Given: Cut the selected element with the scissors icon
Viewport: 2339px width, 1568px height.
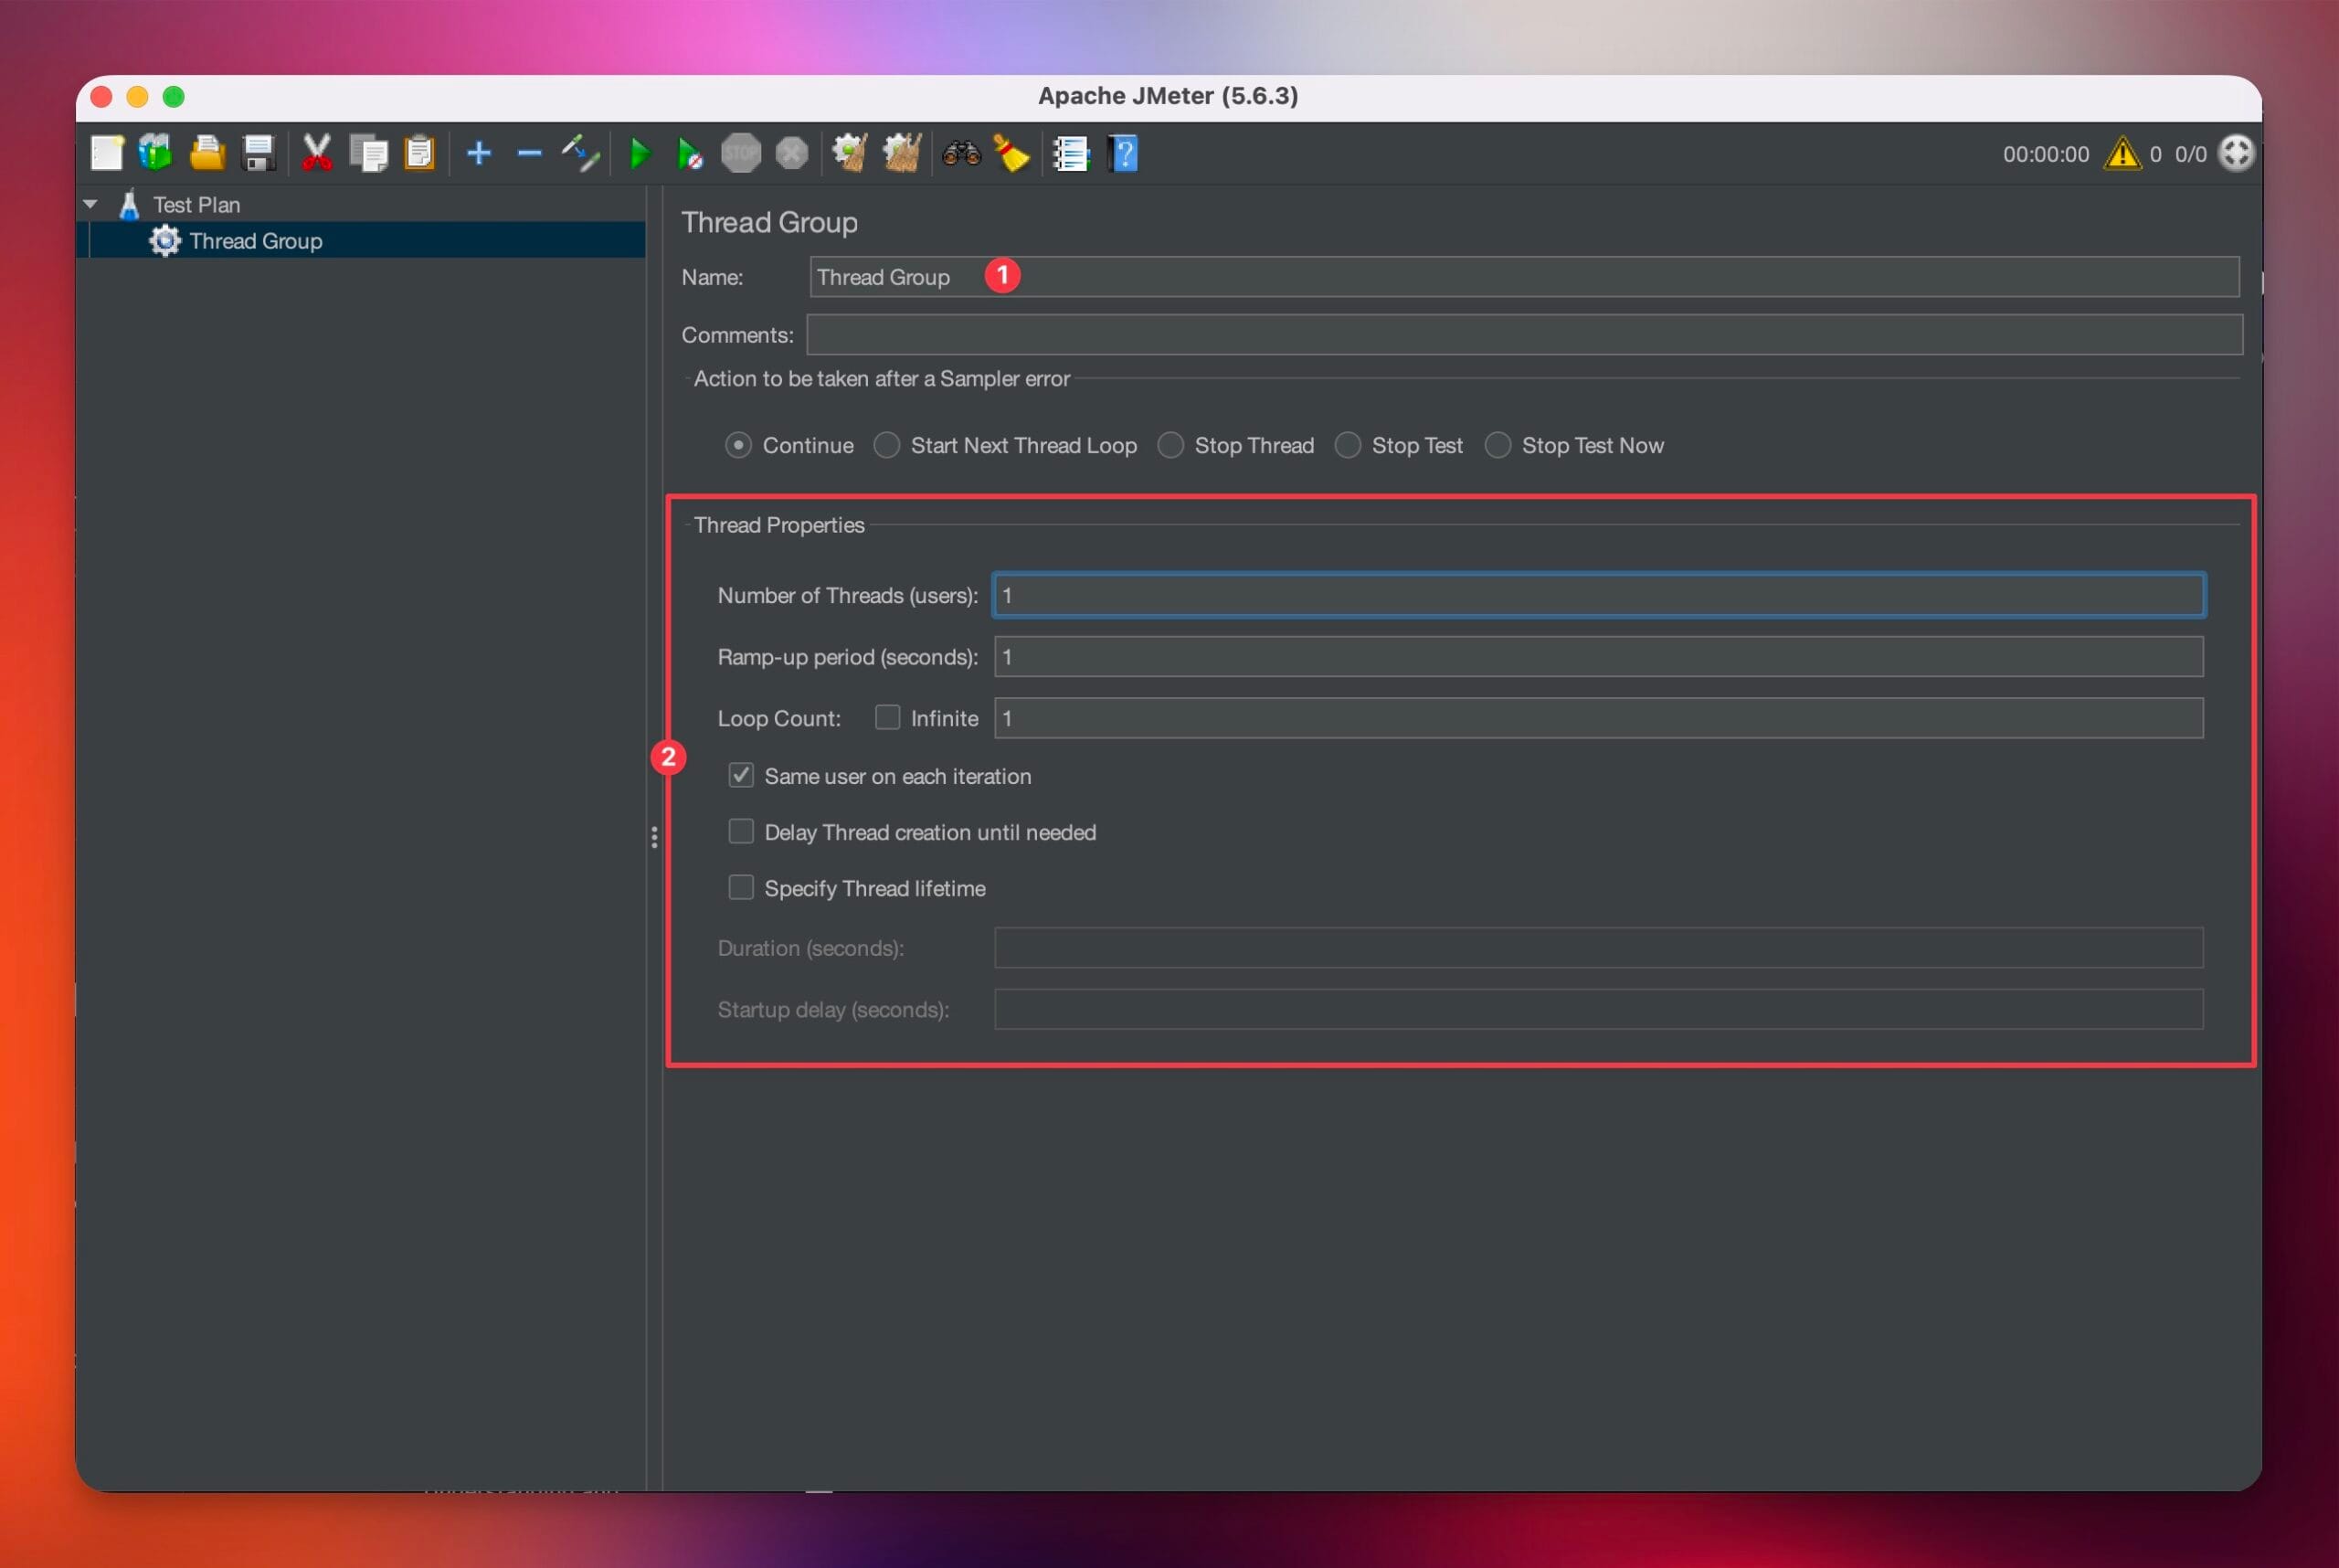Looking at the screenshot, I should (x=317, y=153).
